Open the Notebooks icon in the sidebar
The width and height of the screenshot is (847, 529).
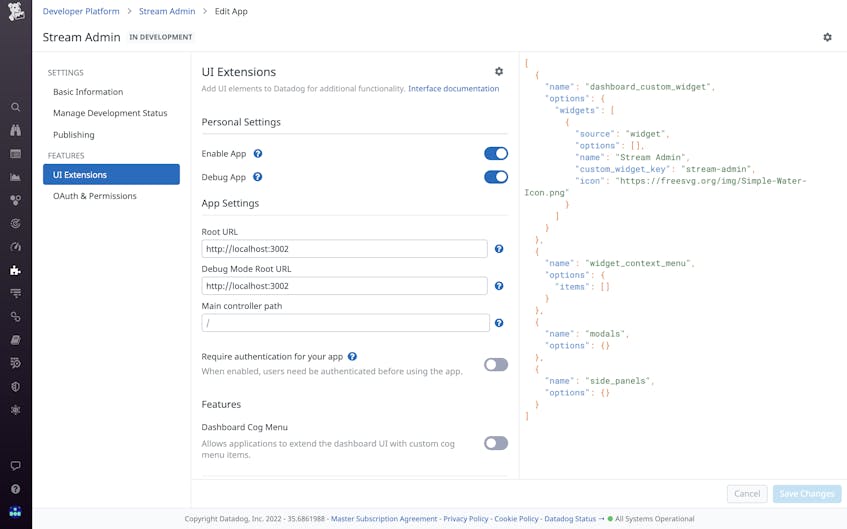point(16,340)
